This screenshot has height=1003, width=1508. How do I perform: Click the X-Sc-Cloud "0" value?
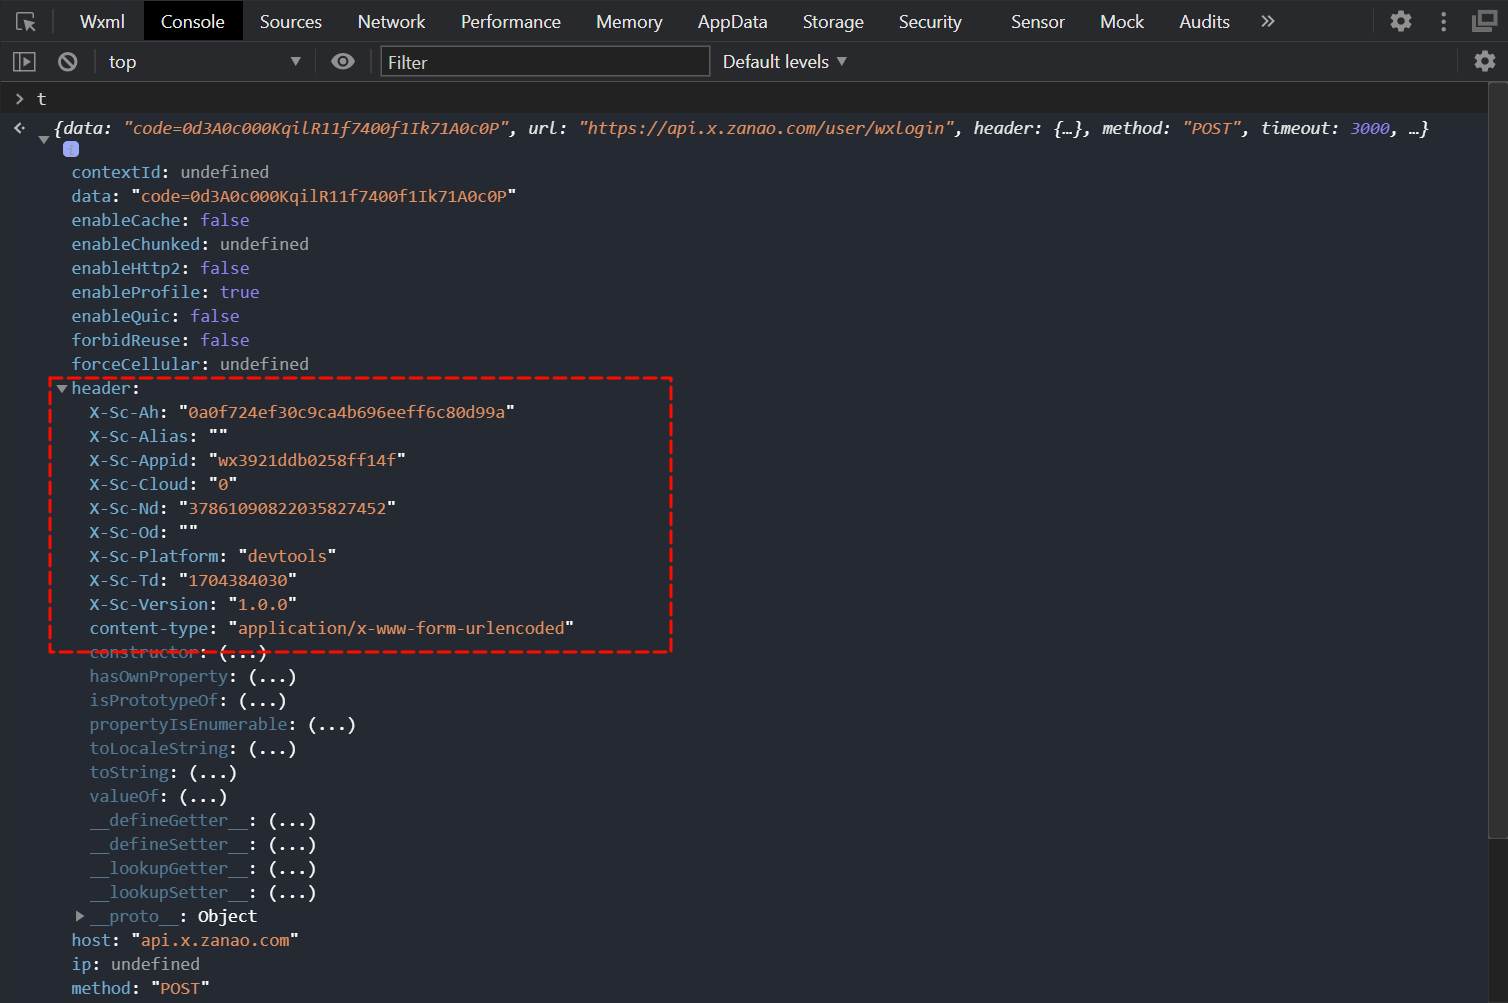(x=223, y=484)
